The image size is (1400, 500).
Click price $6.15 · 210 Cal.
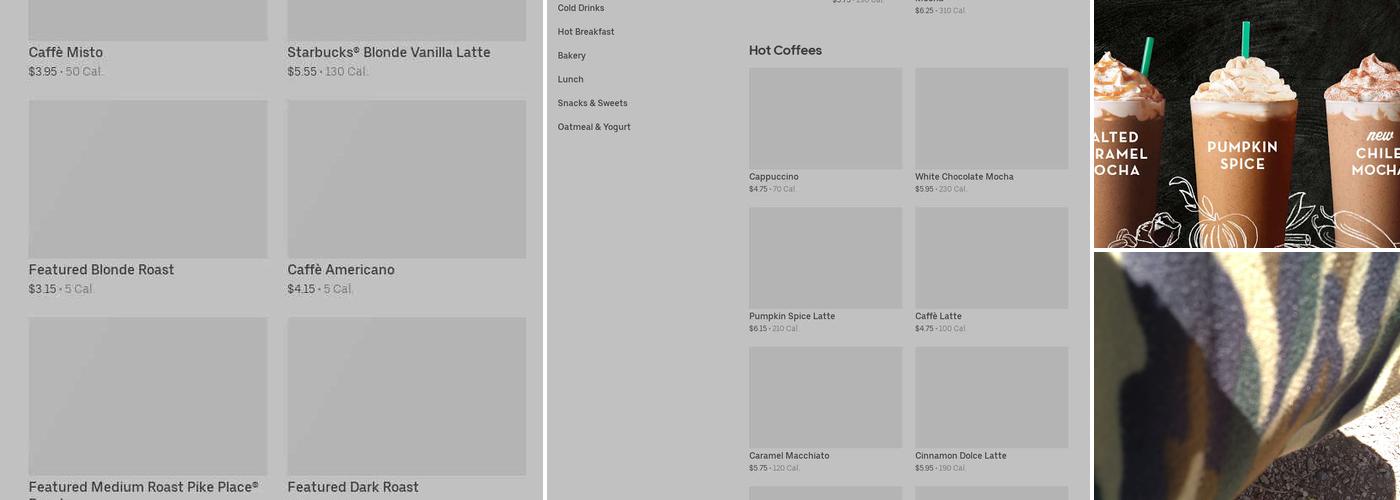(x=774, y=328)
